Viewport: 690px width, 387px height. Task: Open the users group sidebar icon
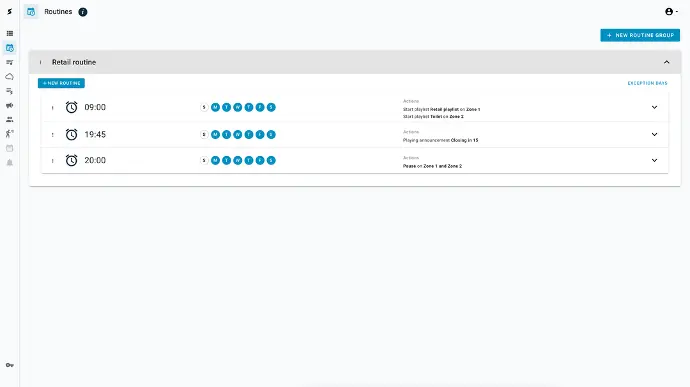point(10,120)
